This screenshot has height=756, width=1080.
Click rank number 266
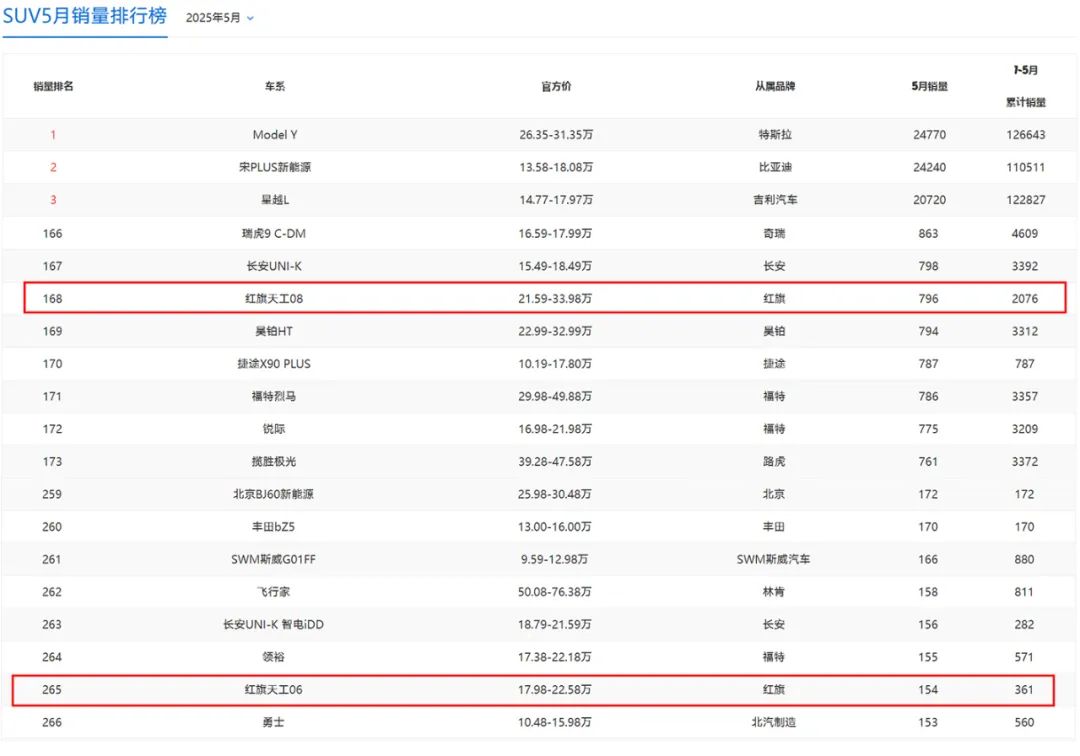tap(52, 722)
